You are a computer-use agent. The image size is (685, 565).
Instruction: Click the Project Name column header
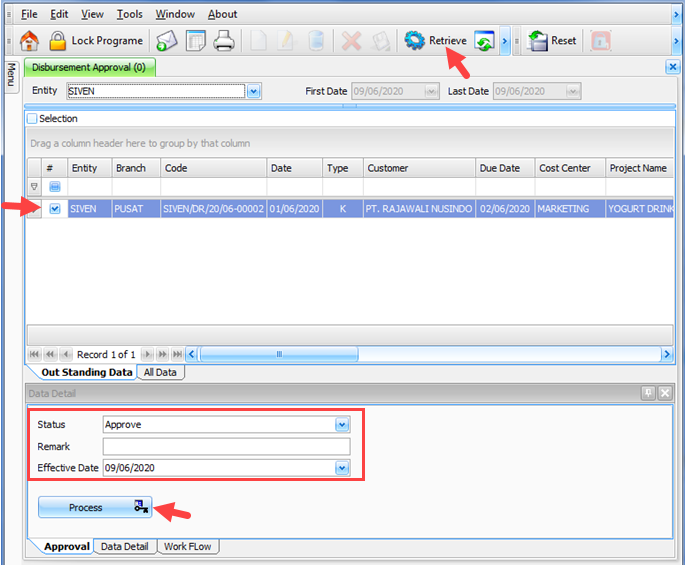point(640,168)
